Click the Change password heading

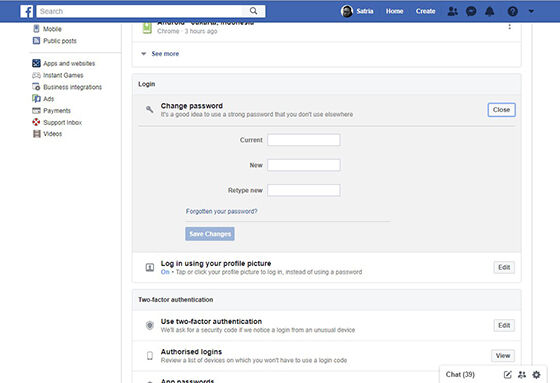pos(192,106)
